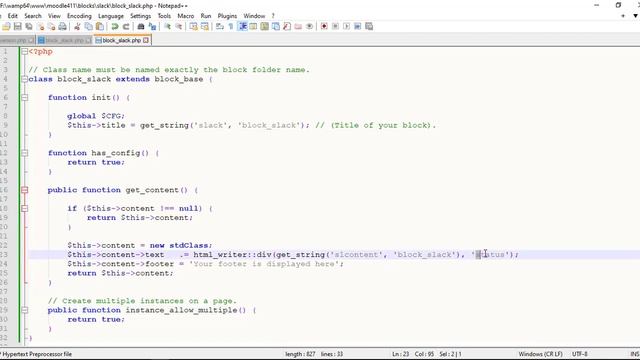Open the View menu

[54, 16]
